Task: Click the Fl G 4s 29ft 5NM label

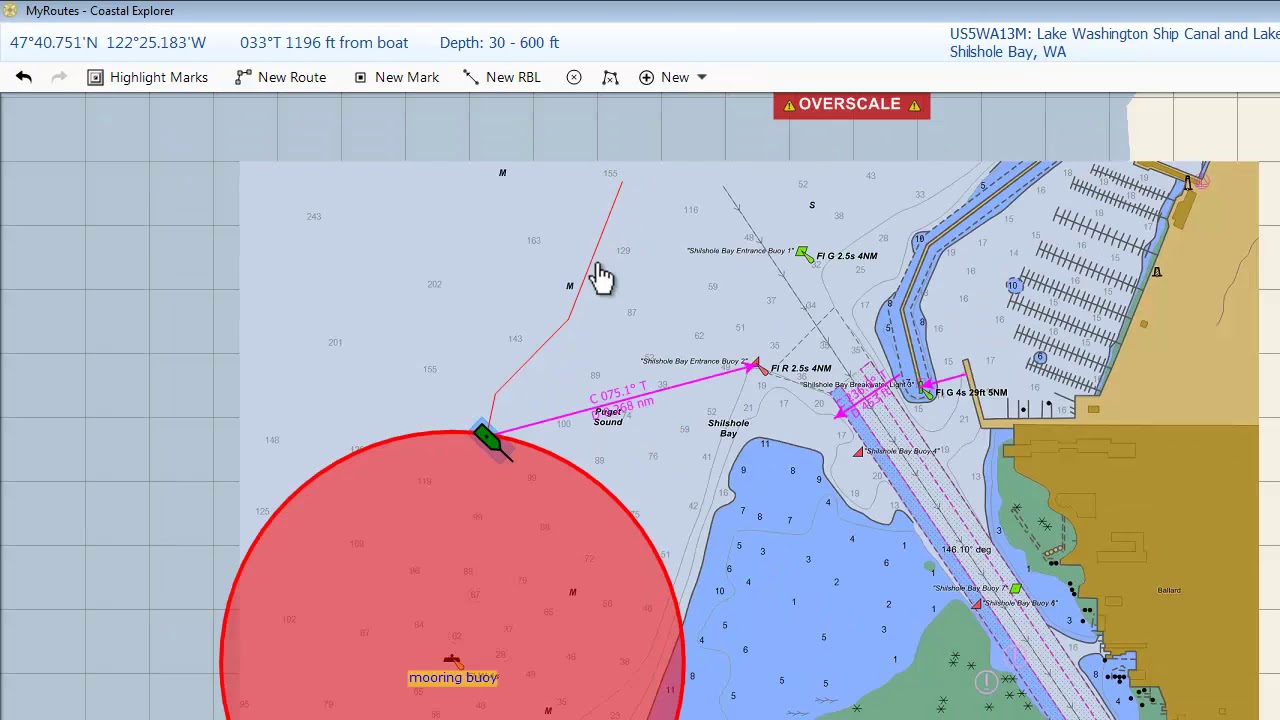Action: point(971,393)
